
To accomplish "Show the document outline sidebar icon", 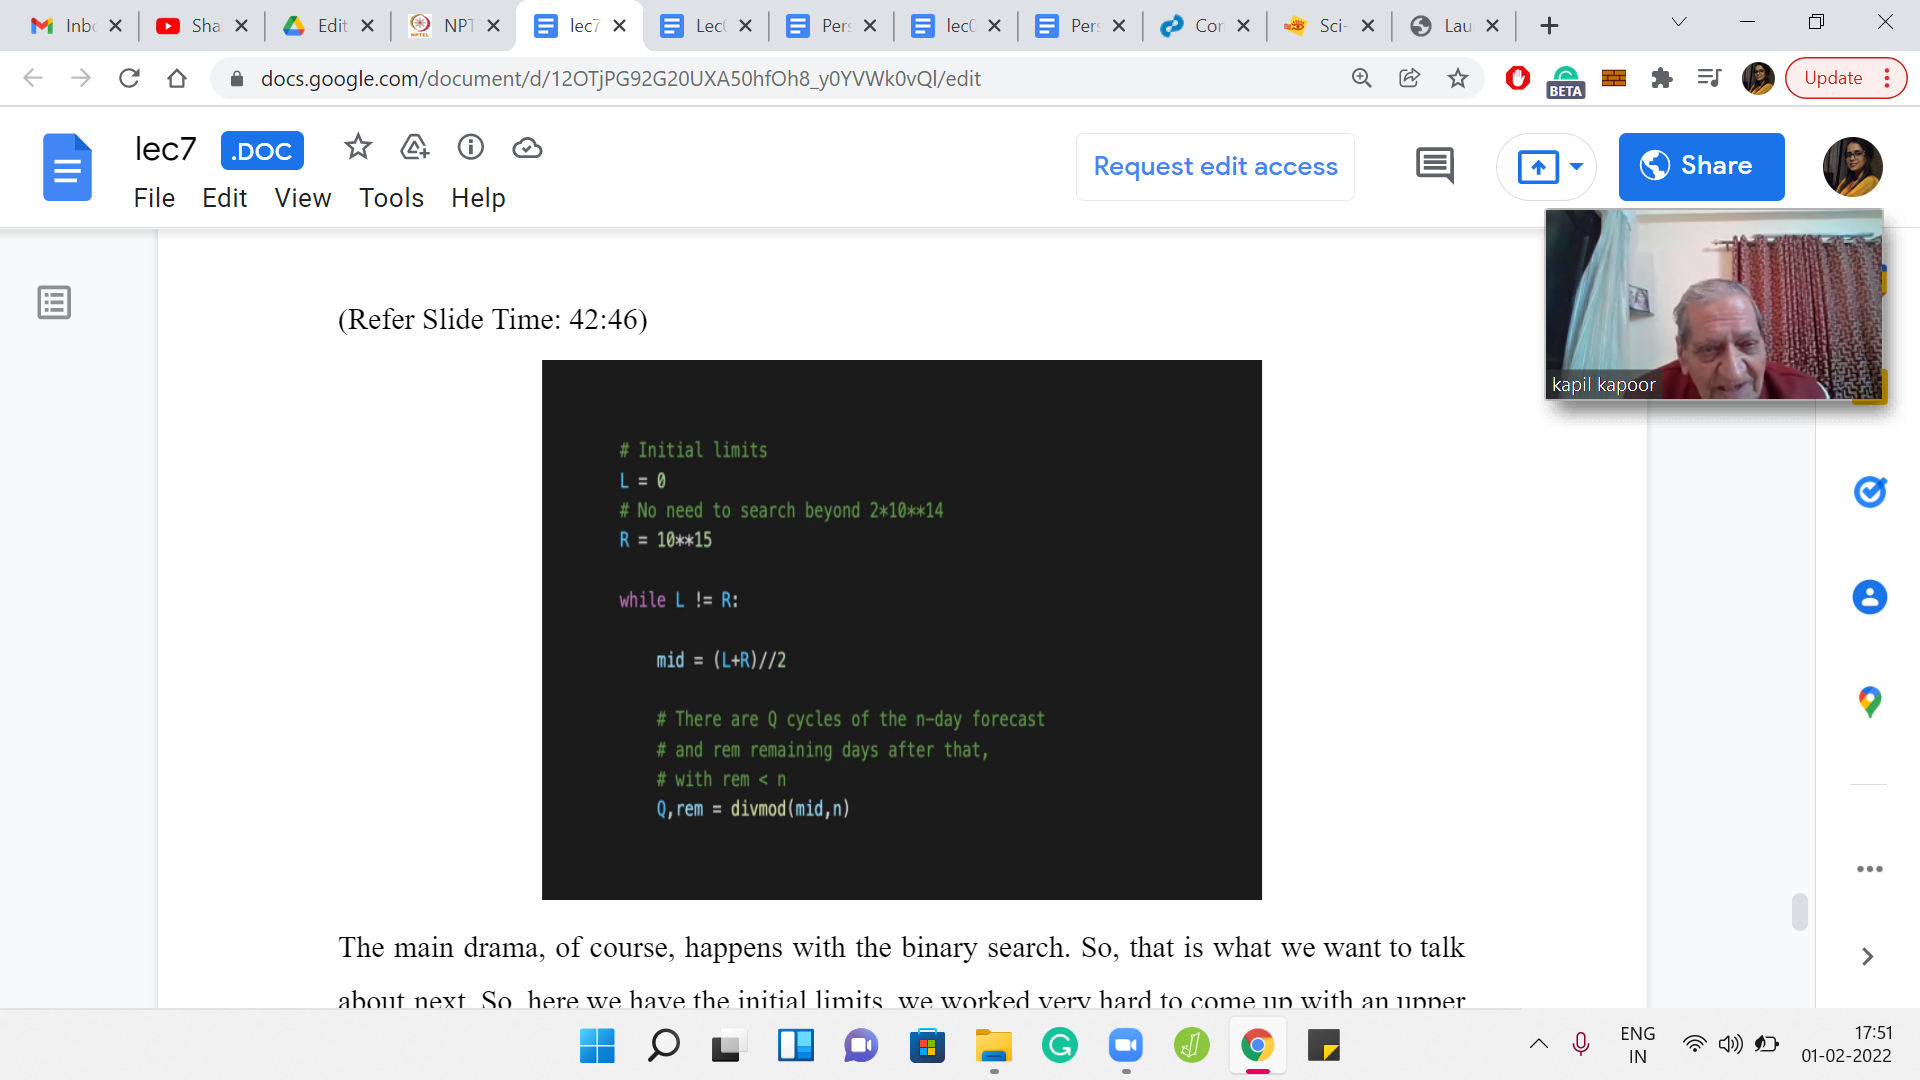I will coord(54,302).
